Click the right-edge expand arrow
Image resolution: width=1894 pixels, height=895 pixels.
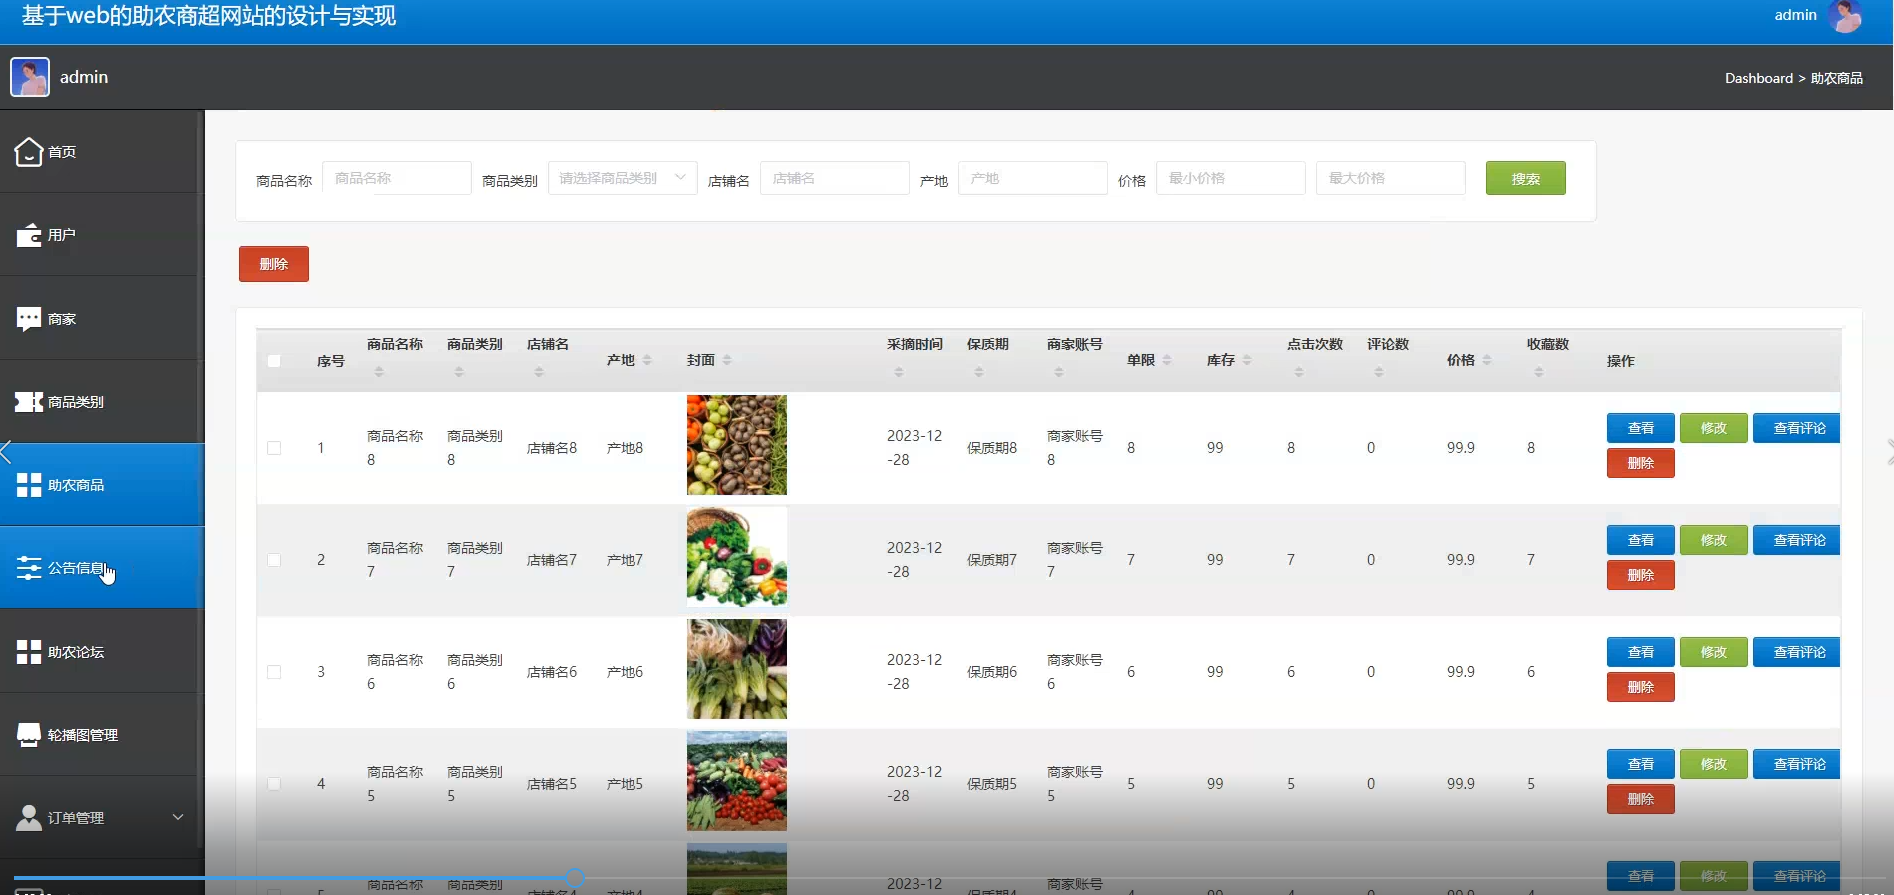[x=1888, y=452]
